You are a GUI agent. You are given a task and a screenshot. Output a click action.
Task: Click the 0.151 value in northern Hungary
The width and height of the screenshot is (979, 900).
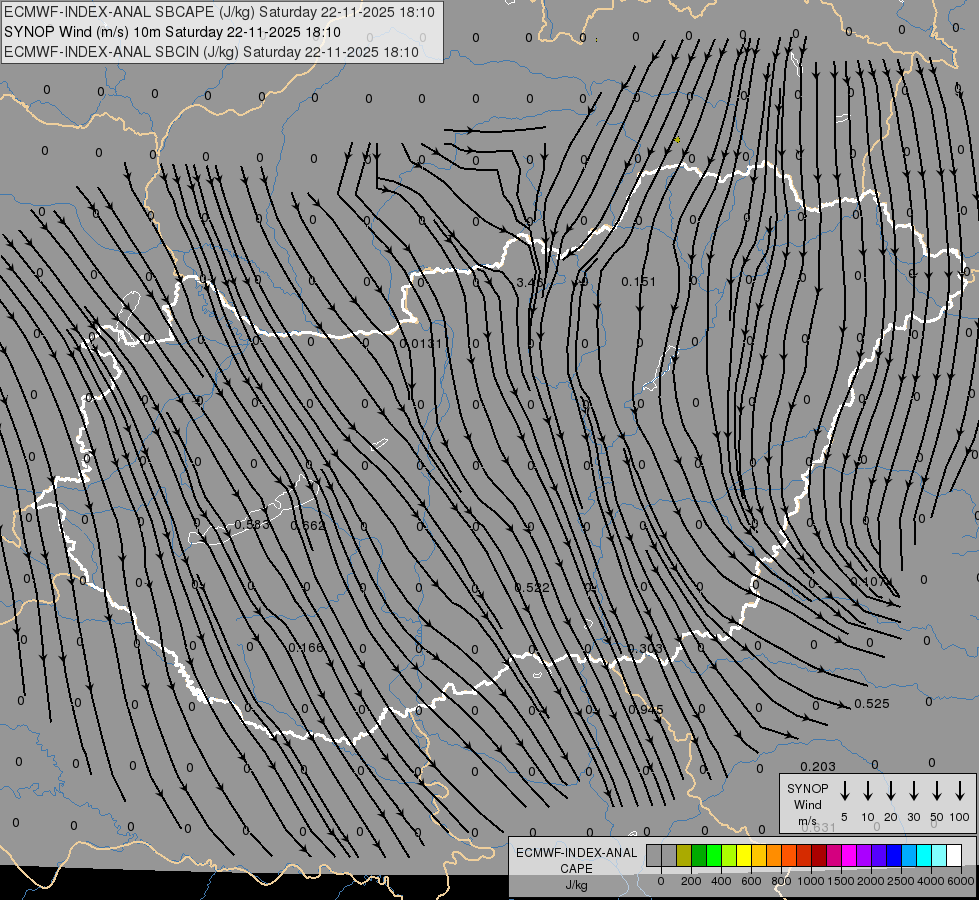(x=639, y=282)
